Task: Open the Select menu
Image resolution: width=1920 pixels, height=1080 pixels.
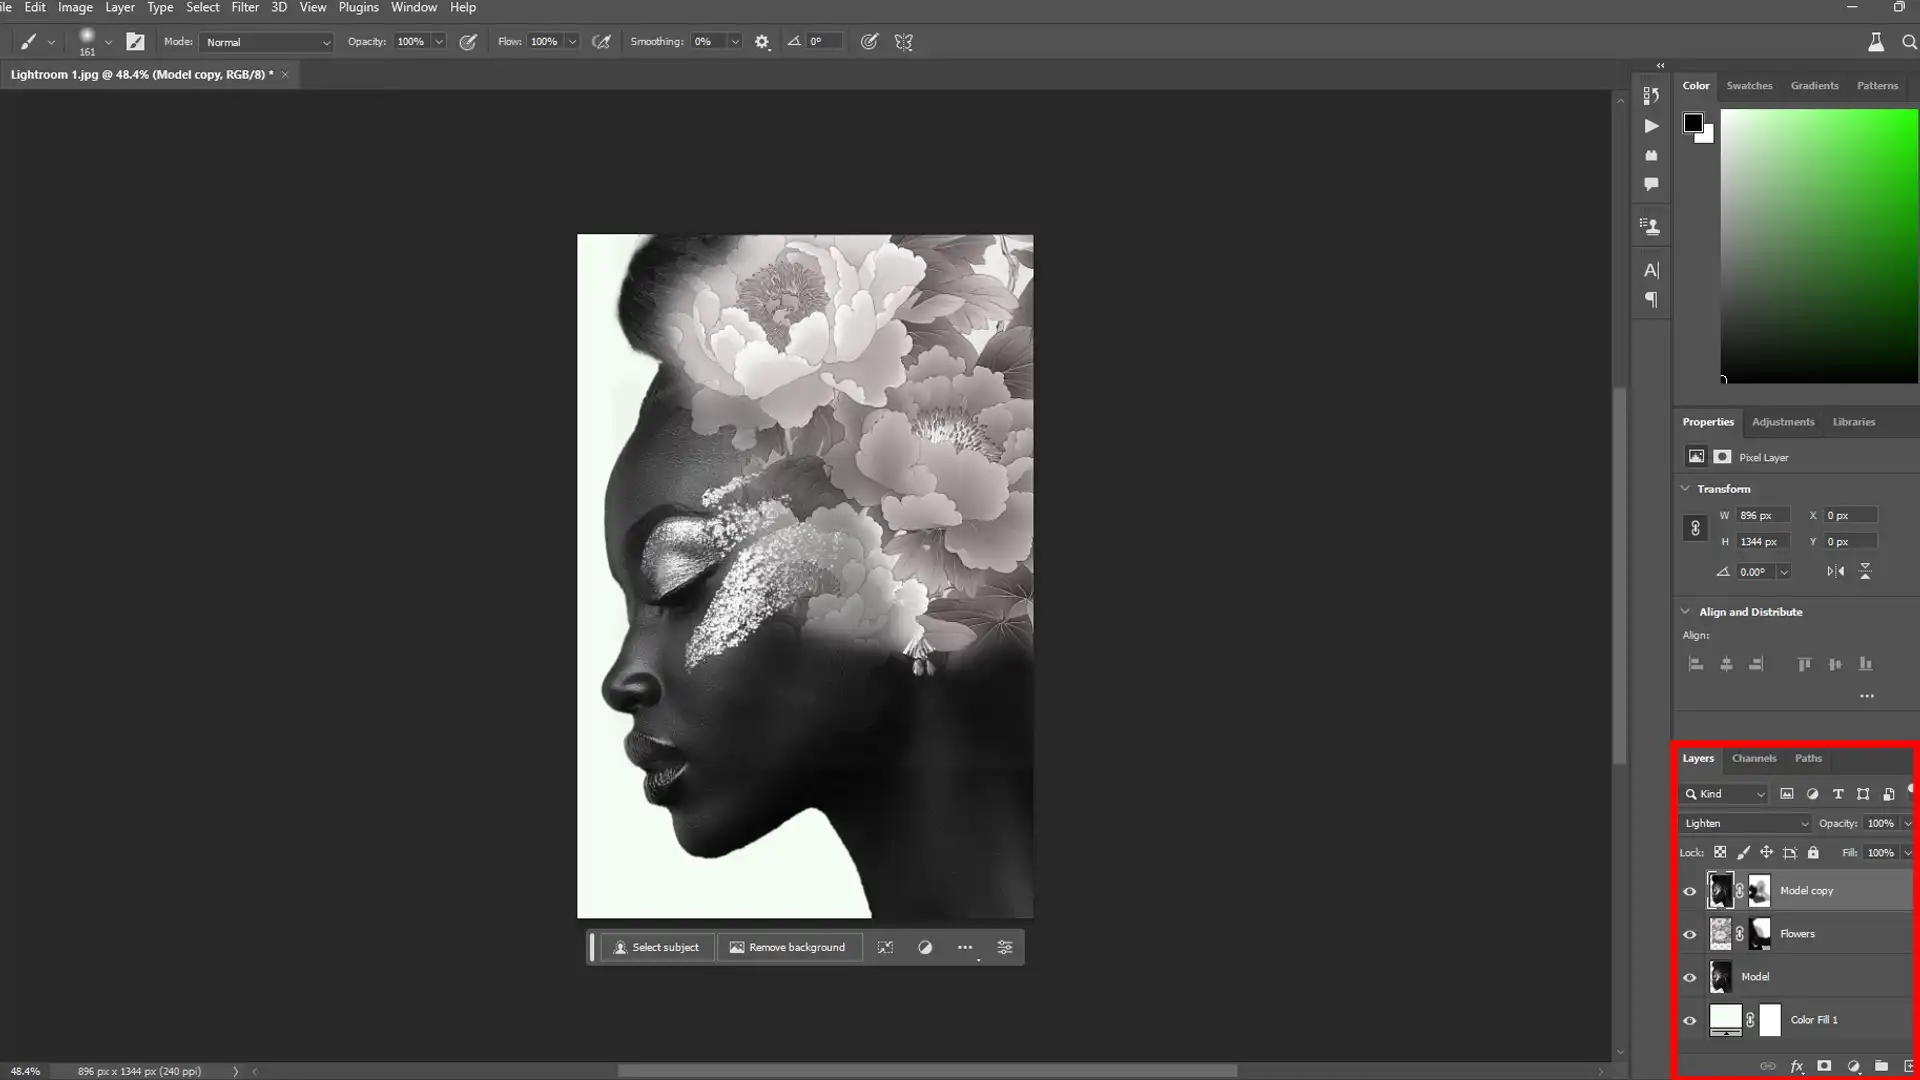Action: click(x=202, y=7)
